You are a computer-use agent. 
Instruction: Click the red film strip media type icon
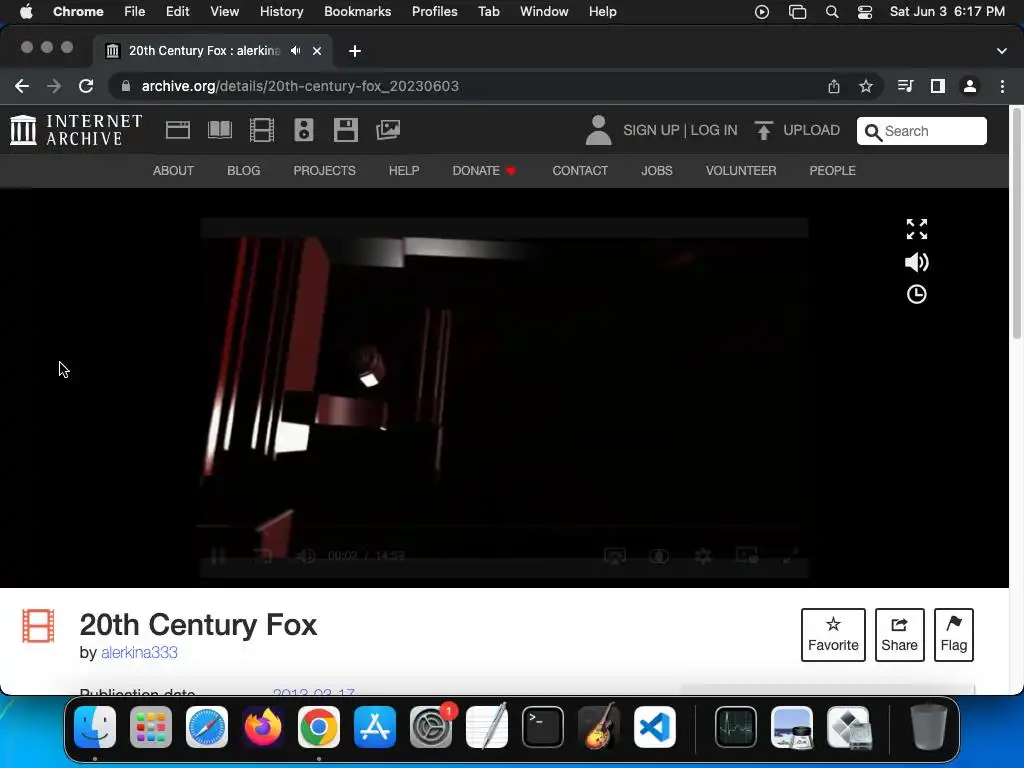point(38,626)
